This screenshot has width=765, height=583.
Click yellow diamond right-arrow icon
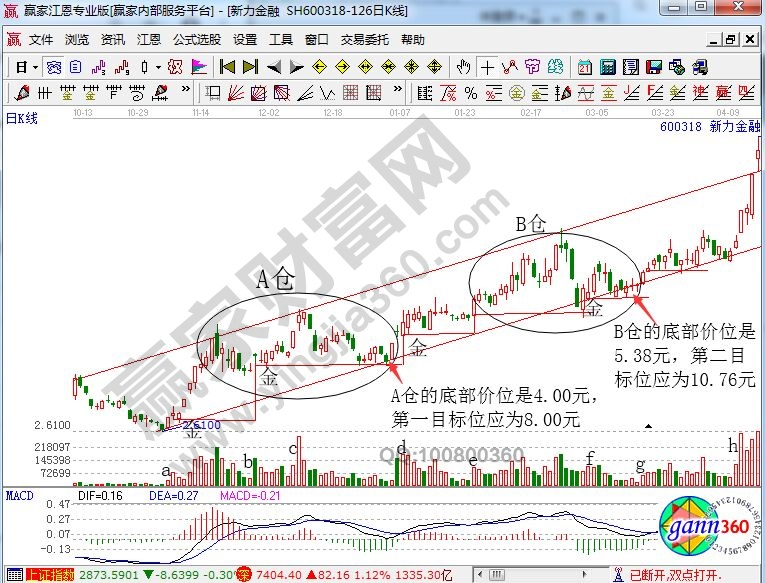[342, 67]
